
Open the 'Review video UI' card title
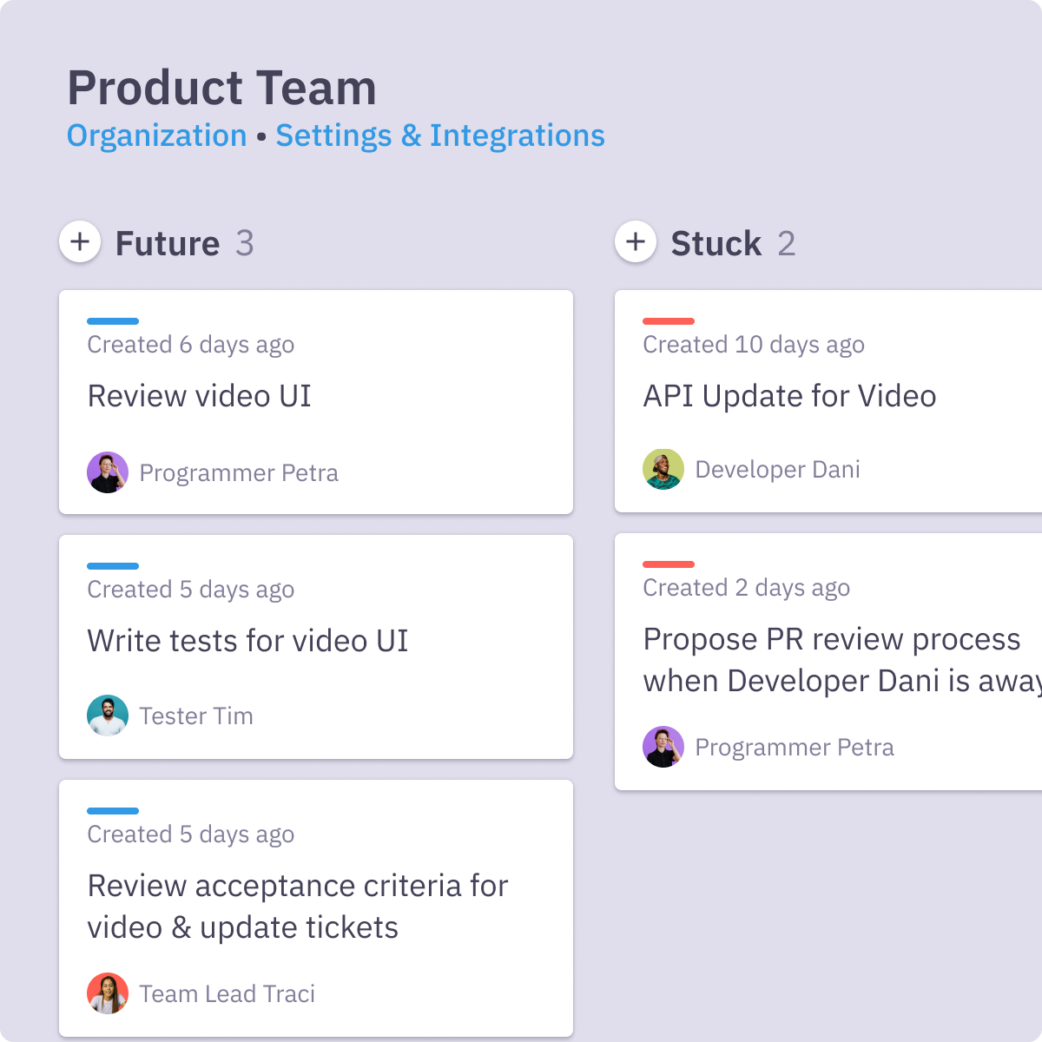pyautogui.click(x=199, y=396)
